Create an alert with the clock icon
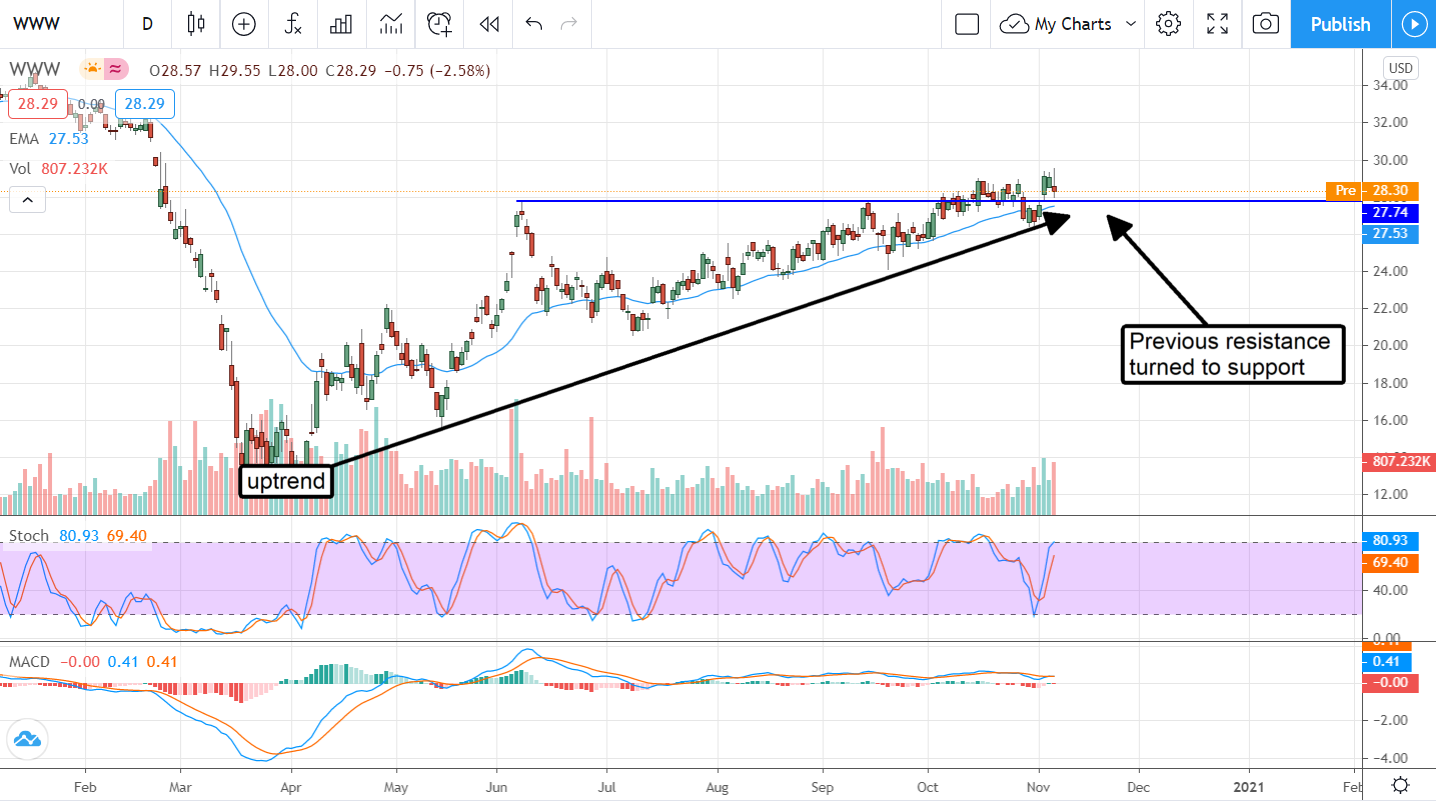This screenshot has width=1436, height=803. [x=438, y=24]
